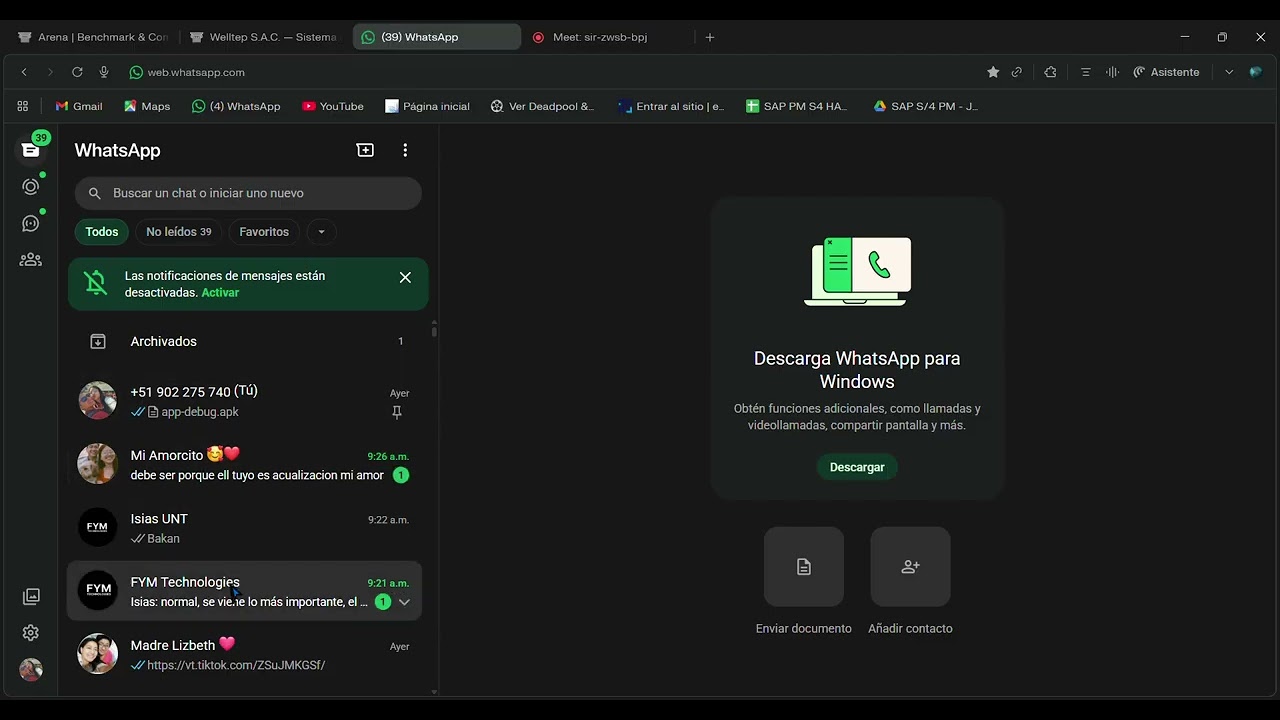
Task: Open the Madre Lizbeth chat
Action: pos(245,655)
